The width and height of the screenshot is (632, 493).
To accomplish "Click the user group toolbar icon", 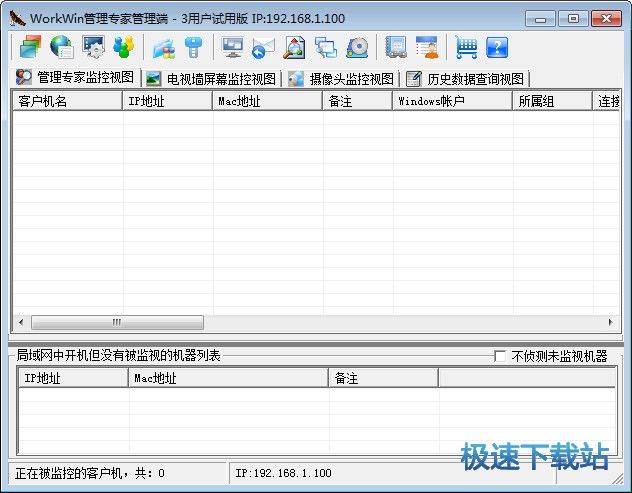I will (123, 46).
